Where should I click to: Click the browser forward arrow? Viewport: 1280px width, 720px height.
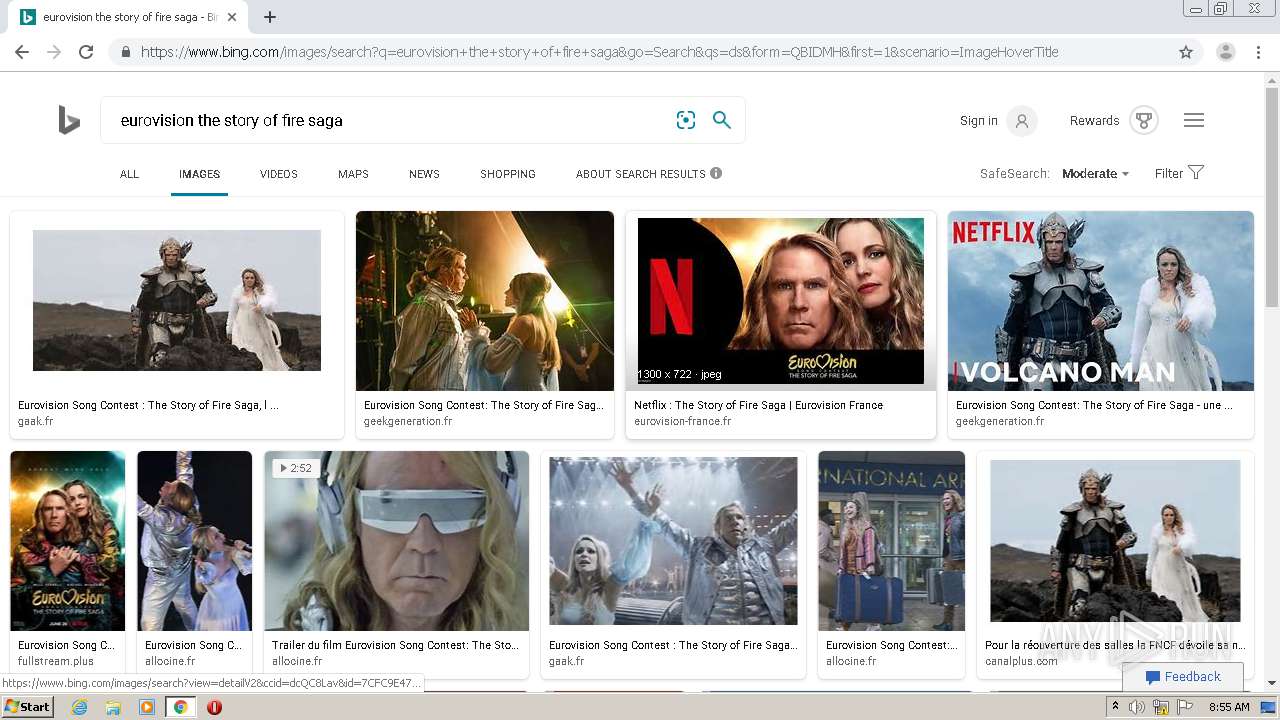coord(54,52)
